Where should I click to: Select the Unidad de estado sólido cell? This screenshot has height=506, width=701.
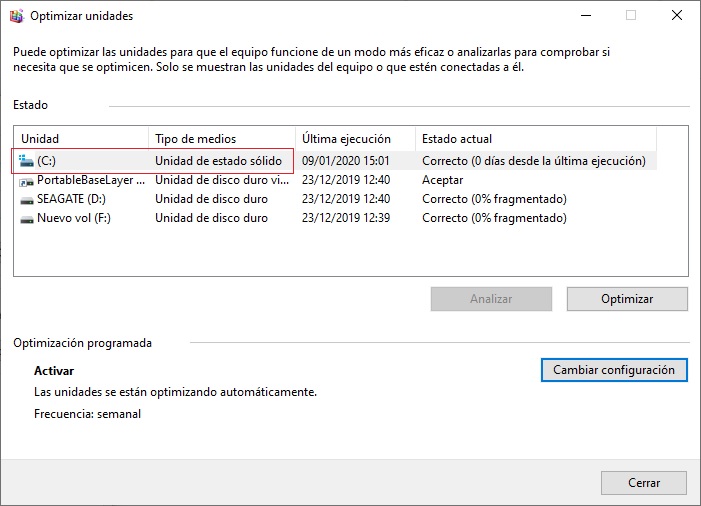click(x=218, y=161)
